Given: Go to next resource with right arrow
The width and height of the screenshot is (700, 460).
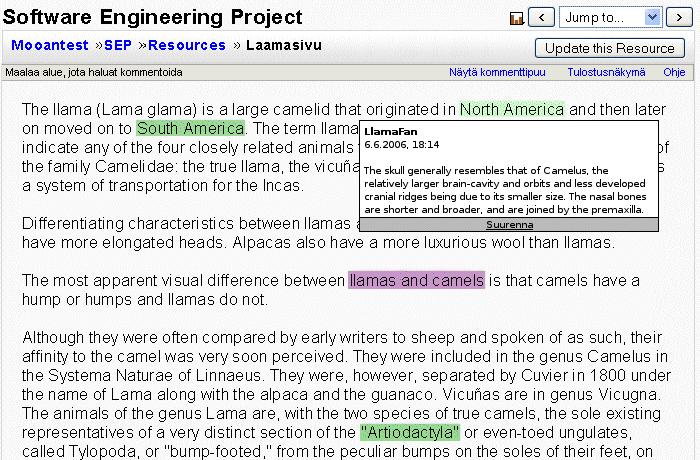Looking at the screenshot, I should click(x=679, y=17).
